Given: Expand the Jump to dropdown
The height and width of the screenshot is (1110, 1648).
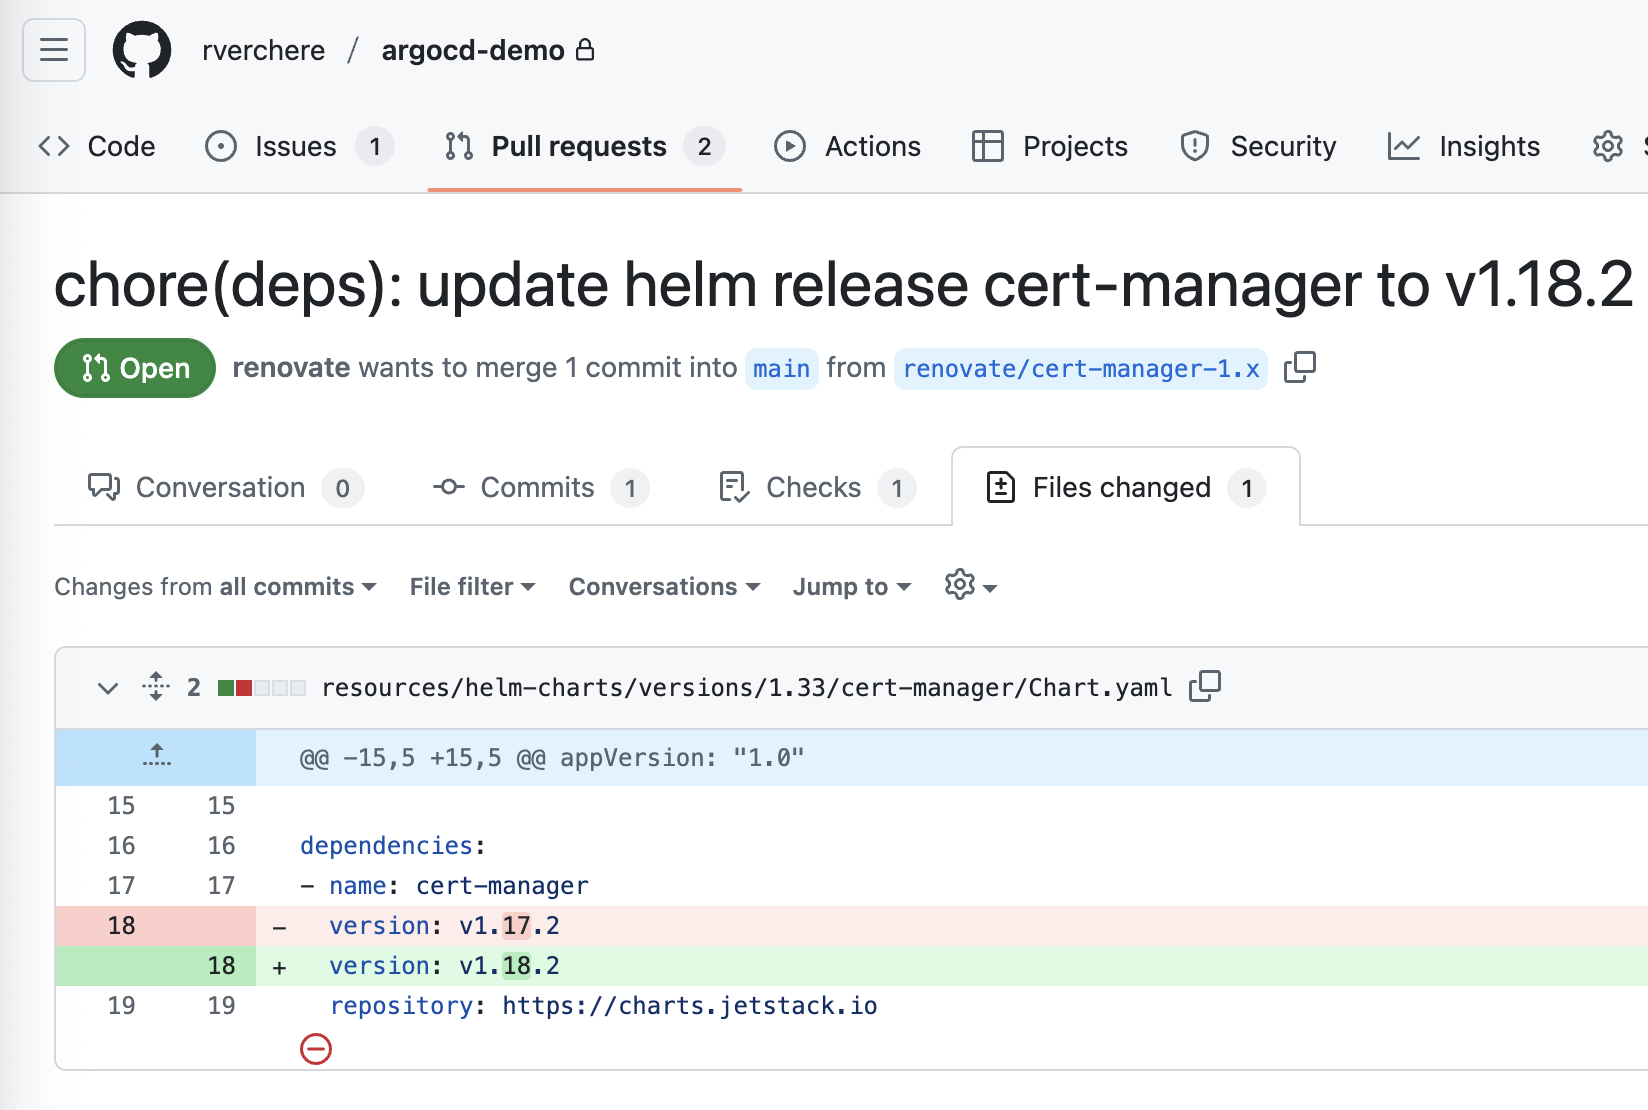Looking at the screenshot, I should pyautogui.click(x=851, y=587).
